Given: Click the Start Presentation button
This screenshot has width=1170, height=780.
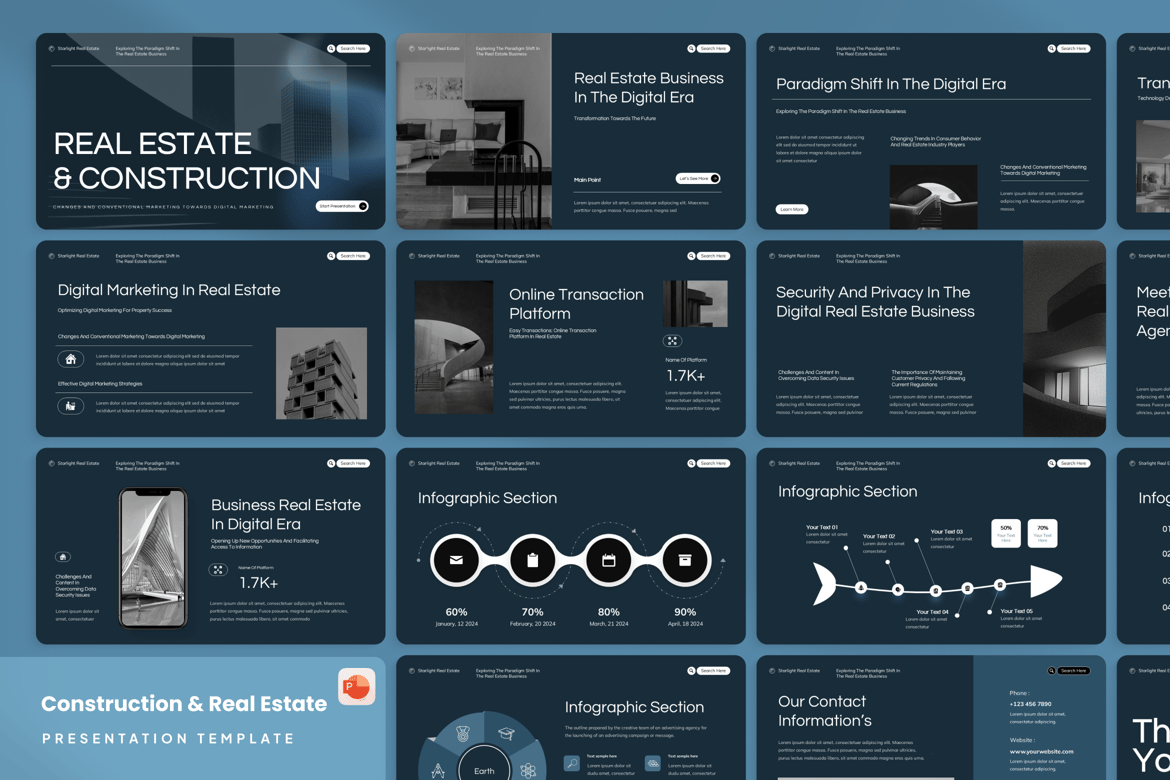Looking at the screenshot, I should point(342,206).
